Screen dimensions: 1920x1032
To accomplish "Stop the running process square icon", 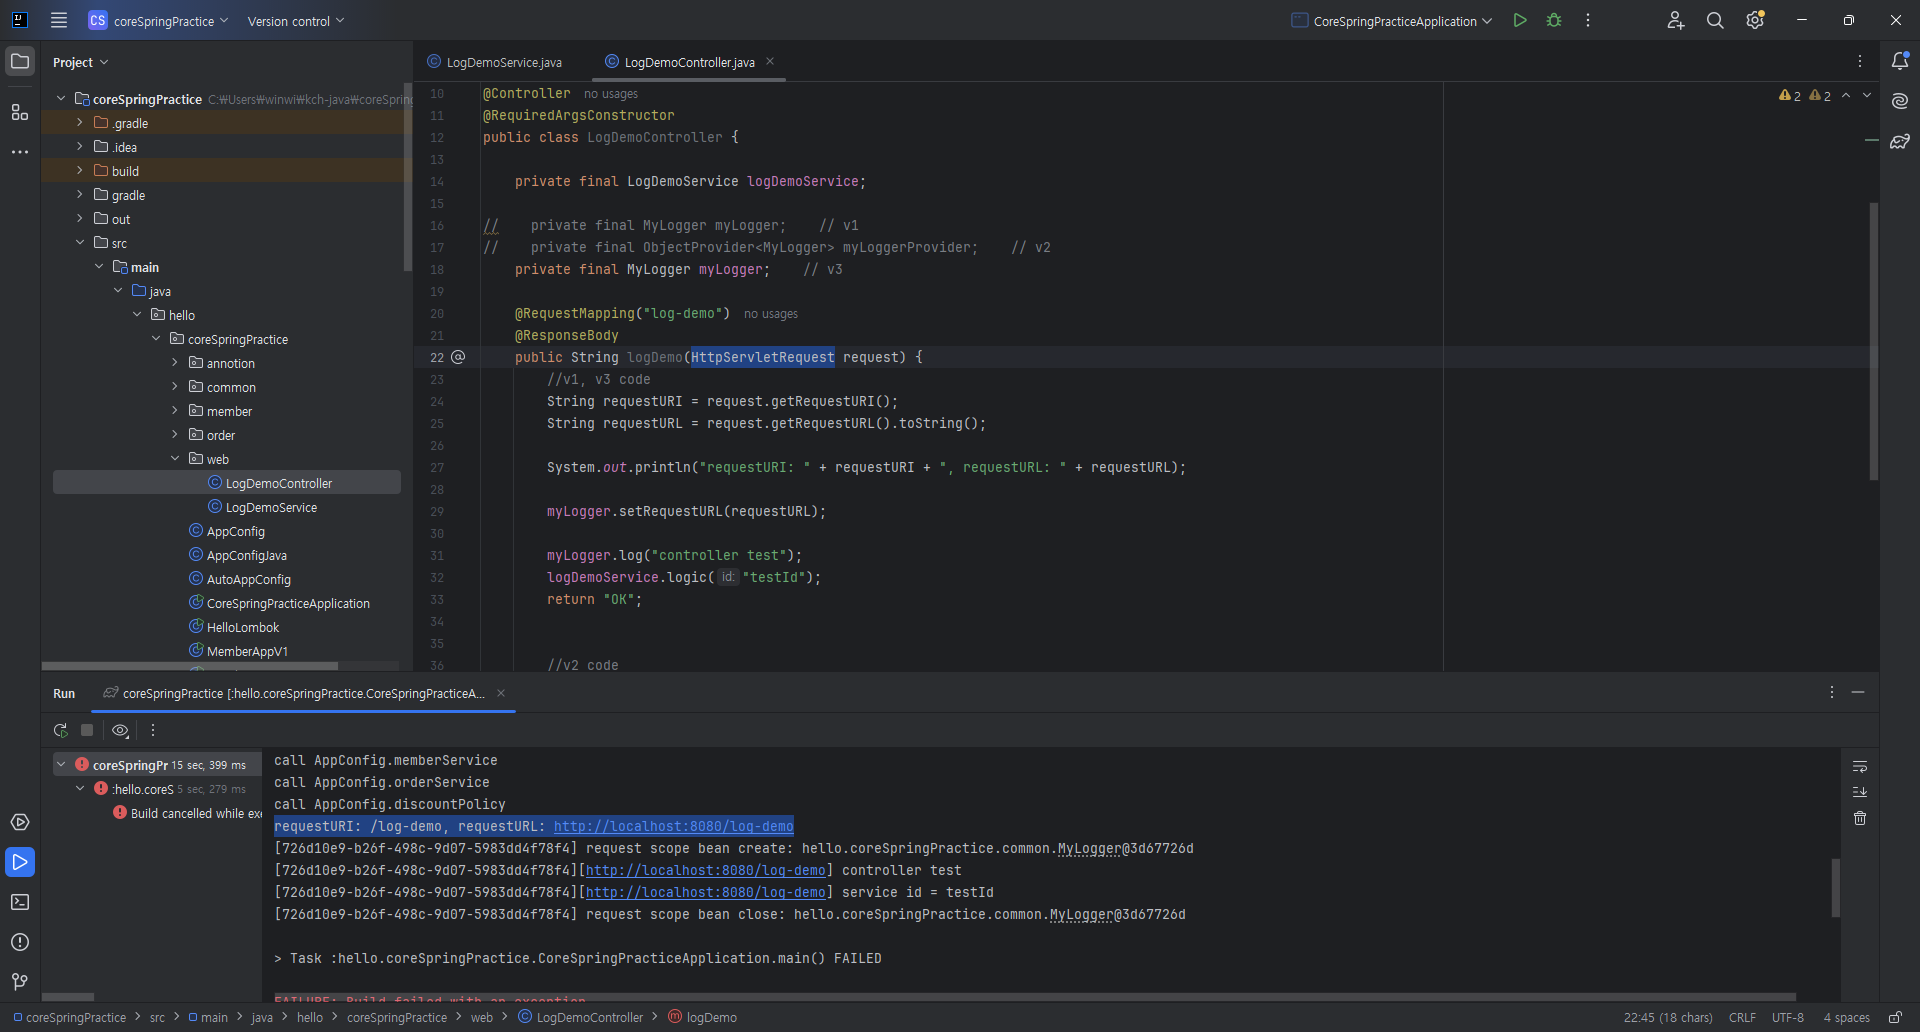I will (87, 730).
